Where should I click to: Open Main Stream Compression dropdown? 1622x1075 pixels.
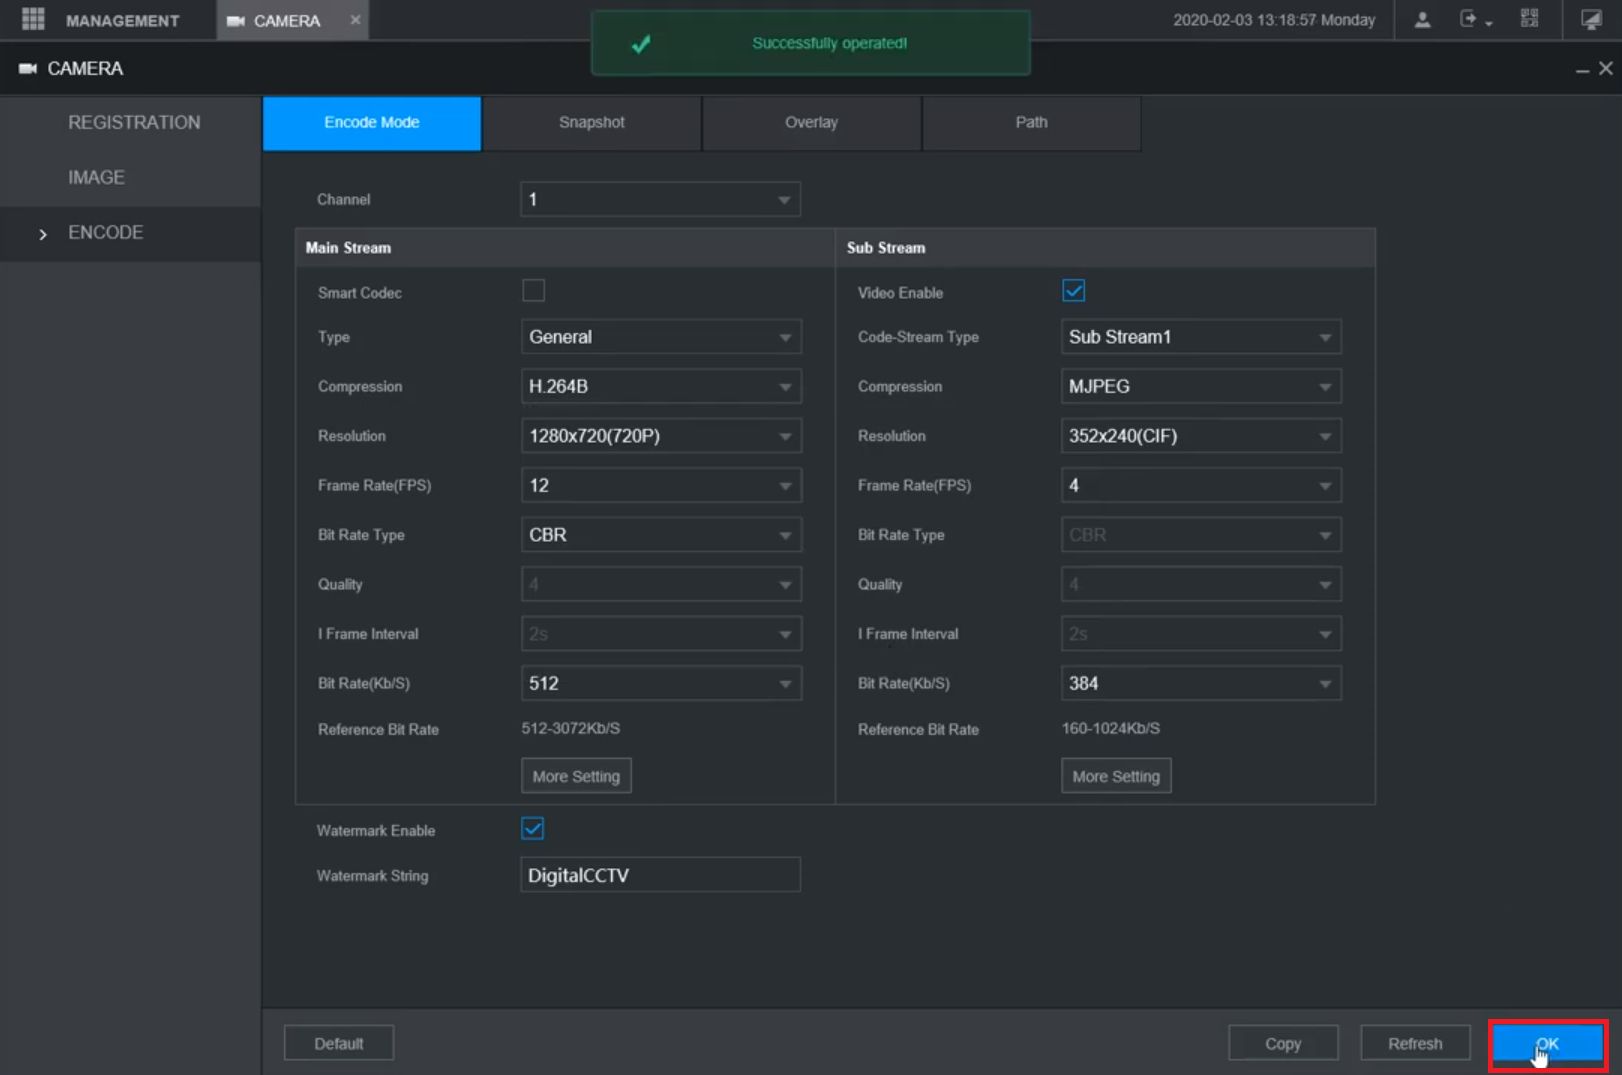660,387
